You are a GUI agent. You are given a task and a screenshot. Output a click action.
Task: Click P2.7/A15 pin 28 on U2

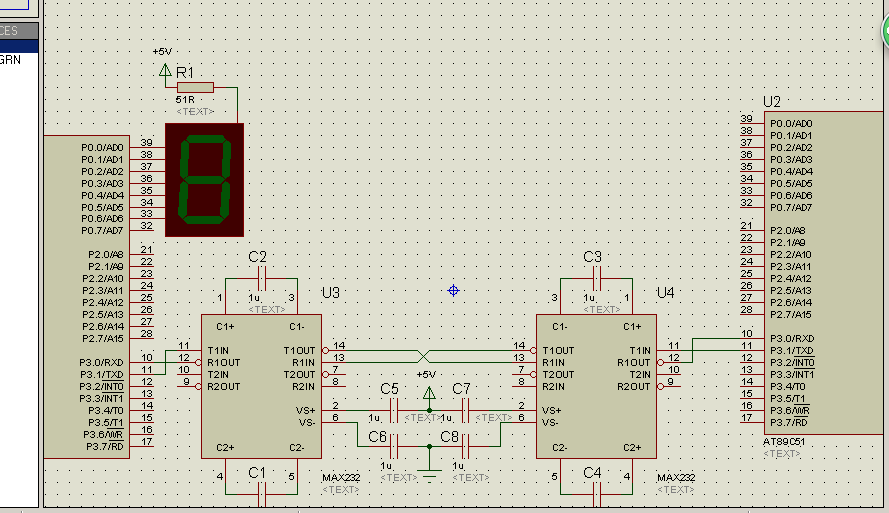coord(752,315)
